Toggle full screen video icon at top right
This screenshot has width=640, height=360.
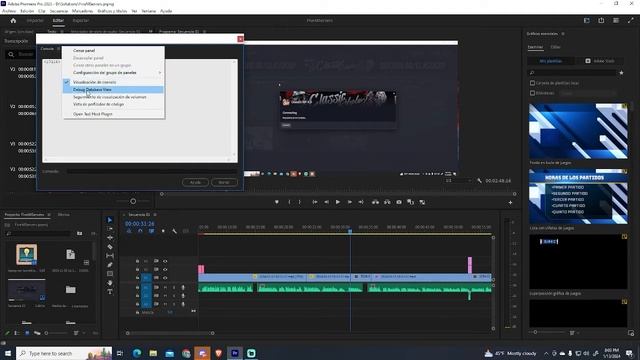(x=630, y=20)
